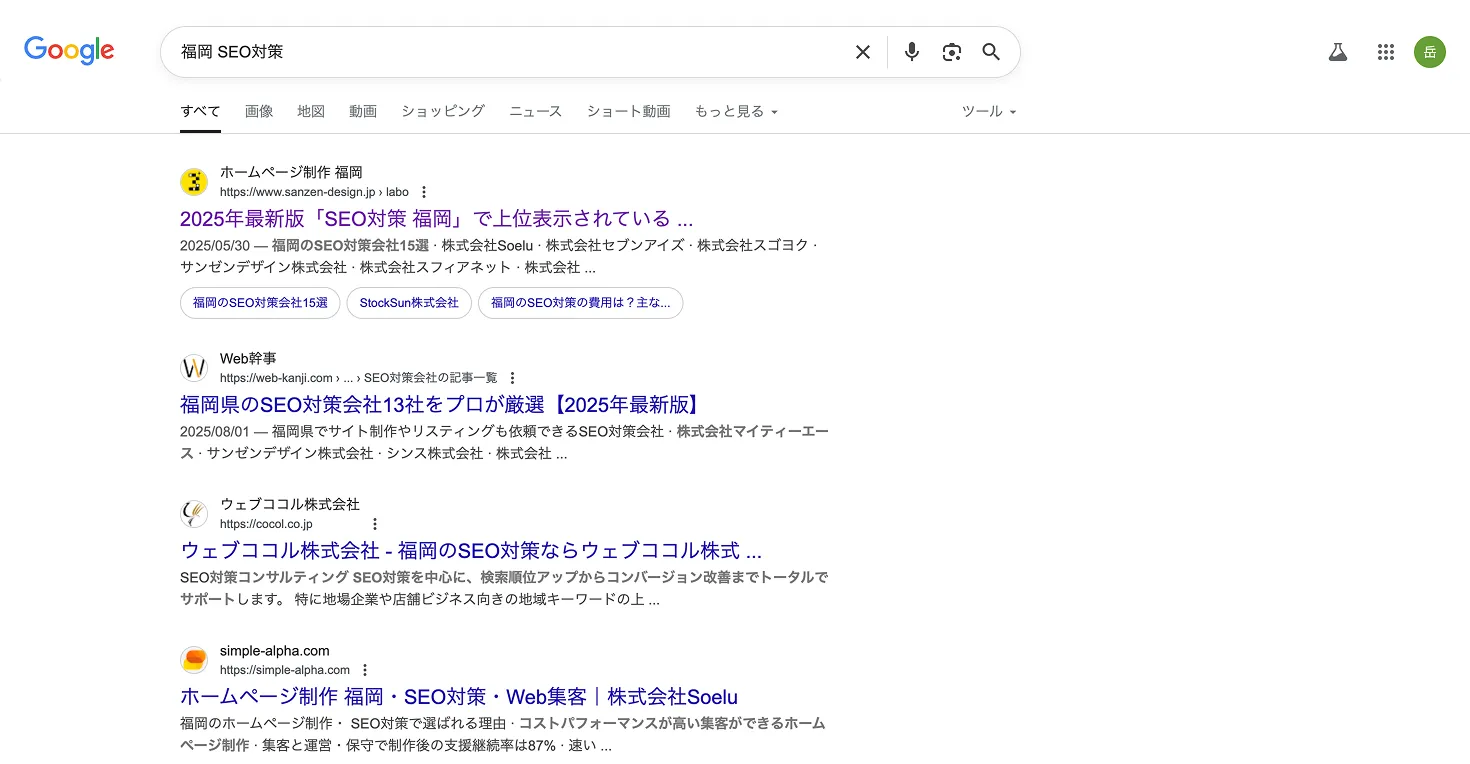Click the ウェブココル株式会社 site name
Screen dimensions: 1470x764
tap(290, 504)
